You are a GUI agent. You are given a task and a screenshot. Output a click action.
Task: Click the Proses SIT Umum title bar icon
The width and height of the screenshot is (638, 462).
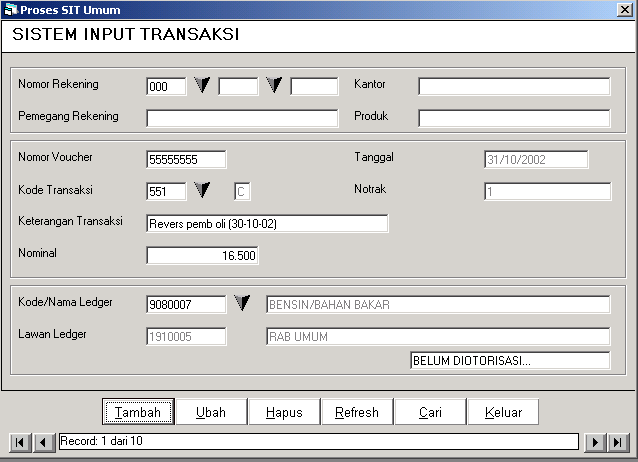[11, 10]
